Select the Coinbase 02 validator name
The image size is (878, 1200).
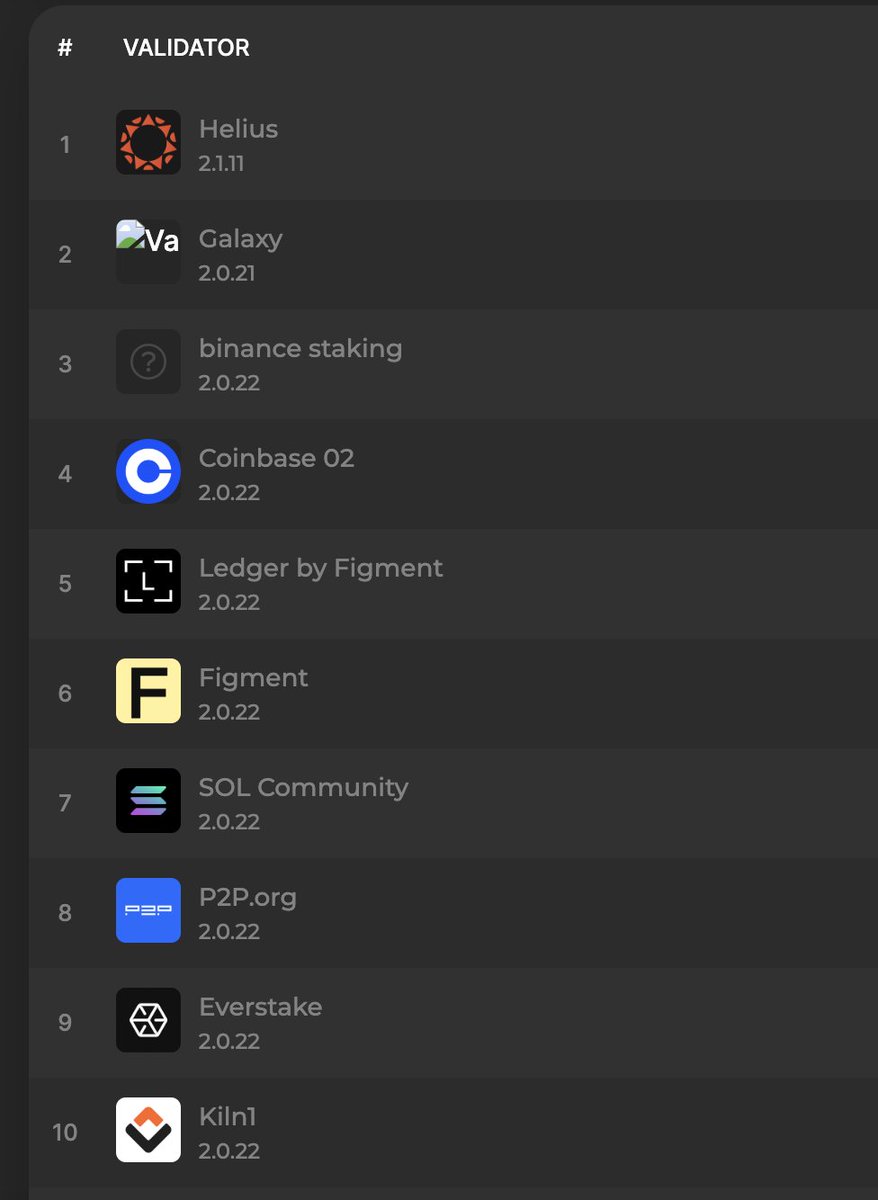tap(276, 458)
